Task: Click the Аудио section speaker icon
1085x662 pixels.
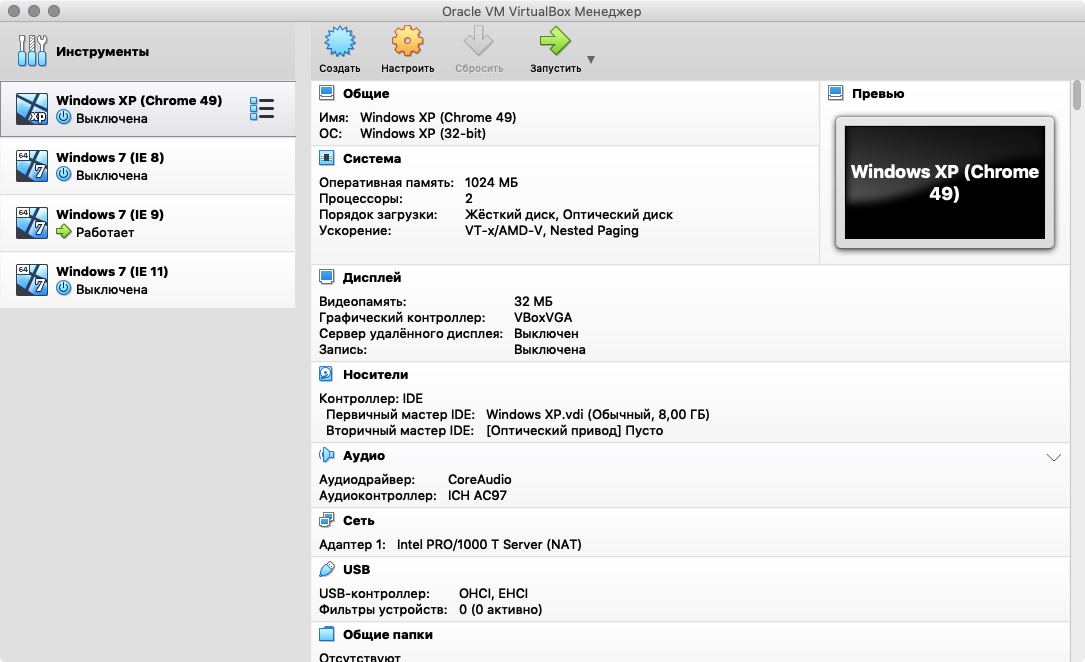Action: 327,454
